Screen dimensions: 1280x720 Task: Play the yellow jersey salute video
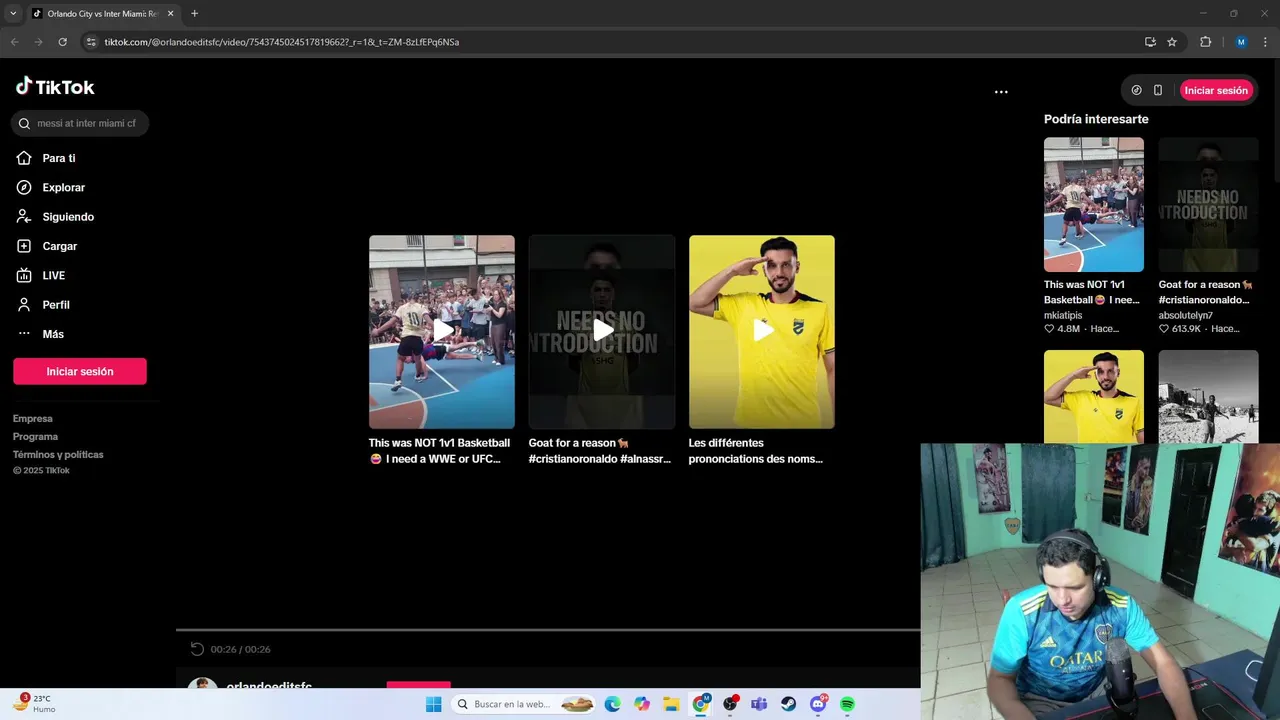pos(762,331)
